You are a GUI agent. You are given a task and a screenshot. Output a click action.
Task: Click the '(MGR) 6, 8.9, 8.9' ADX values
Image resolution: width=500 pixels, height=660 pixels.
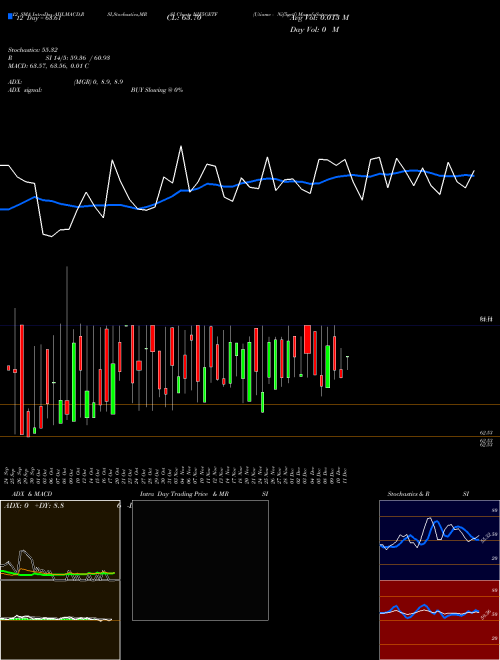(98, 82)
